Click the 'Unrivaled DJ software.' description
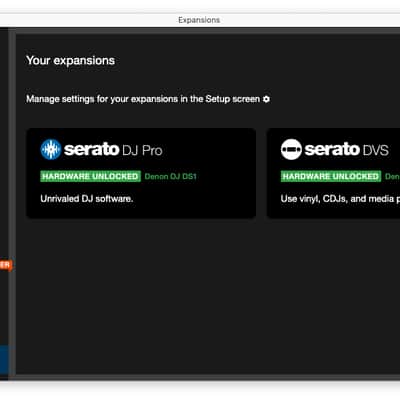 coord(87,199)
